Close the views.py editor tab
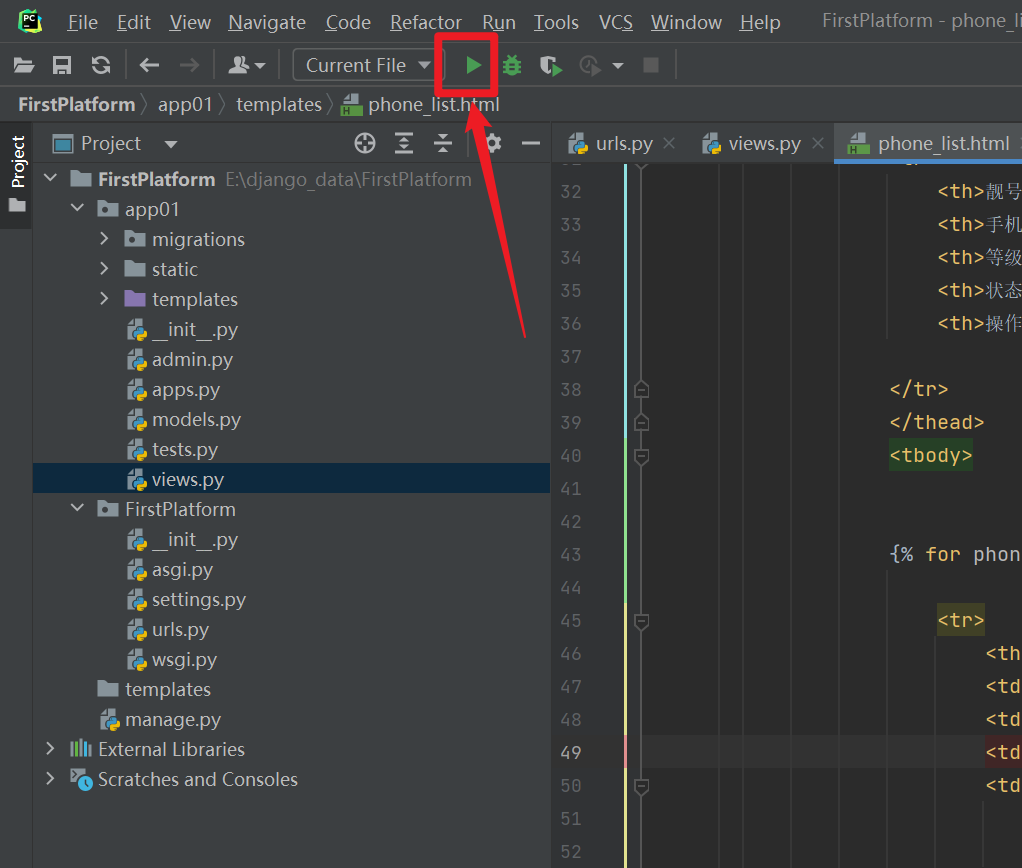Image resolution: width=1022 pixels, height=868 pixels. click(817, 144)
